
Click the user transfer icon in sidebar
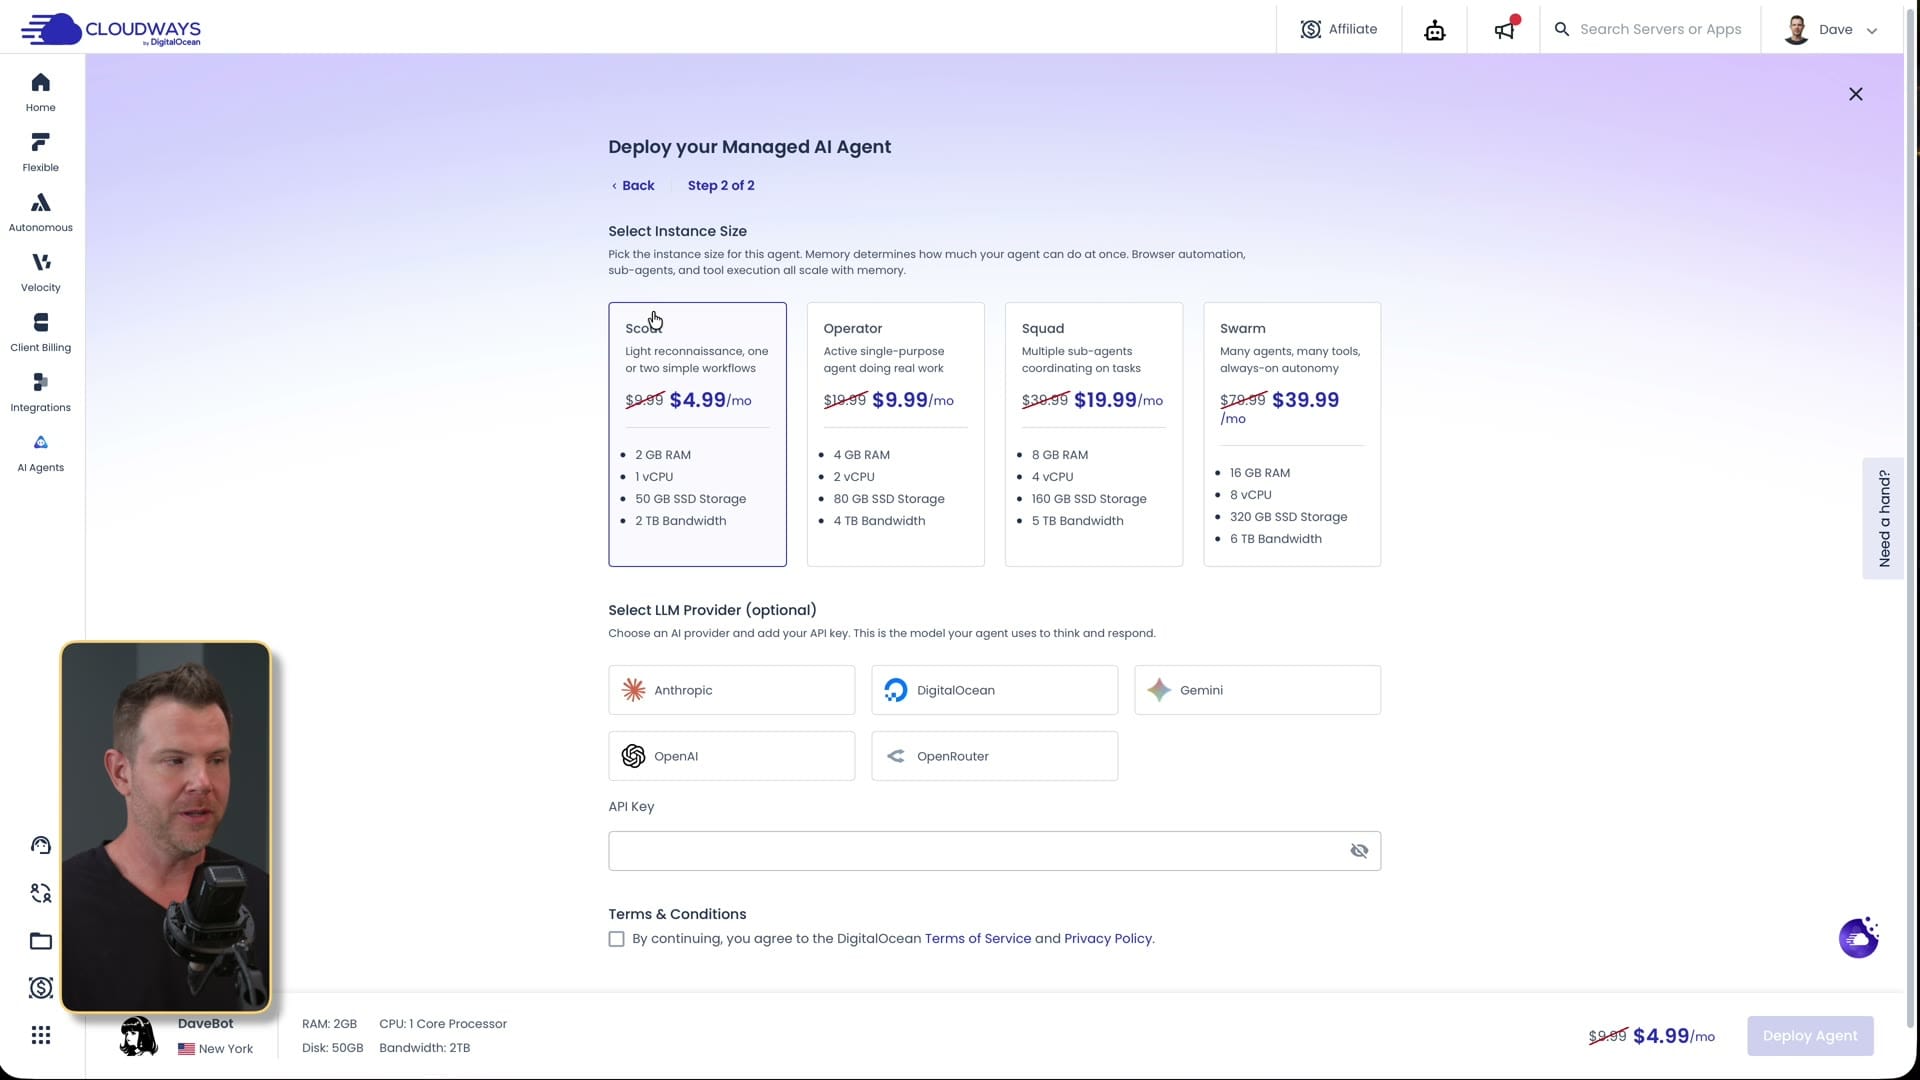pos(40,893)
